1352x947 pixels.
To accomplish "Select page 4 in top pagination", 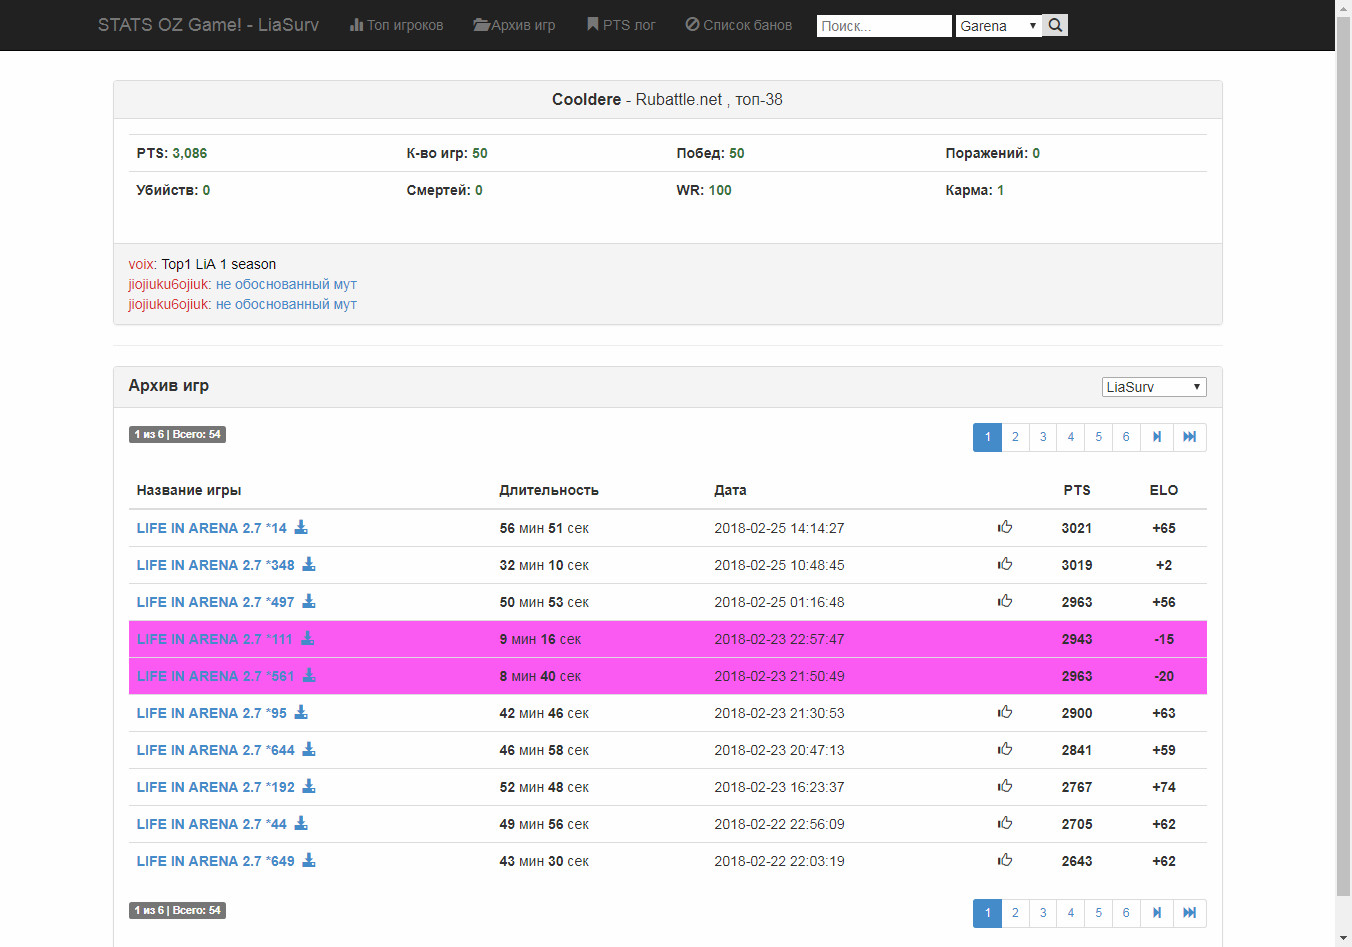I will 1071,437.
